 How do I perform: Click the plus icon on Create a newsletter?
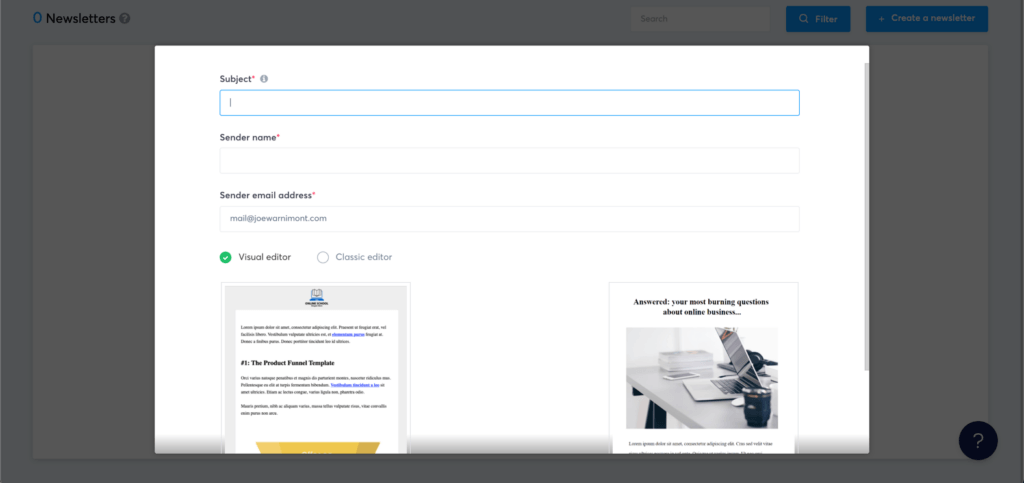coord(881,19)
